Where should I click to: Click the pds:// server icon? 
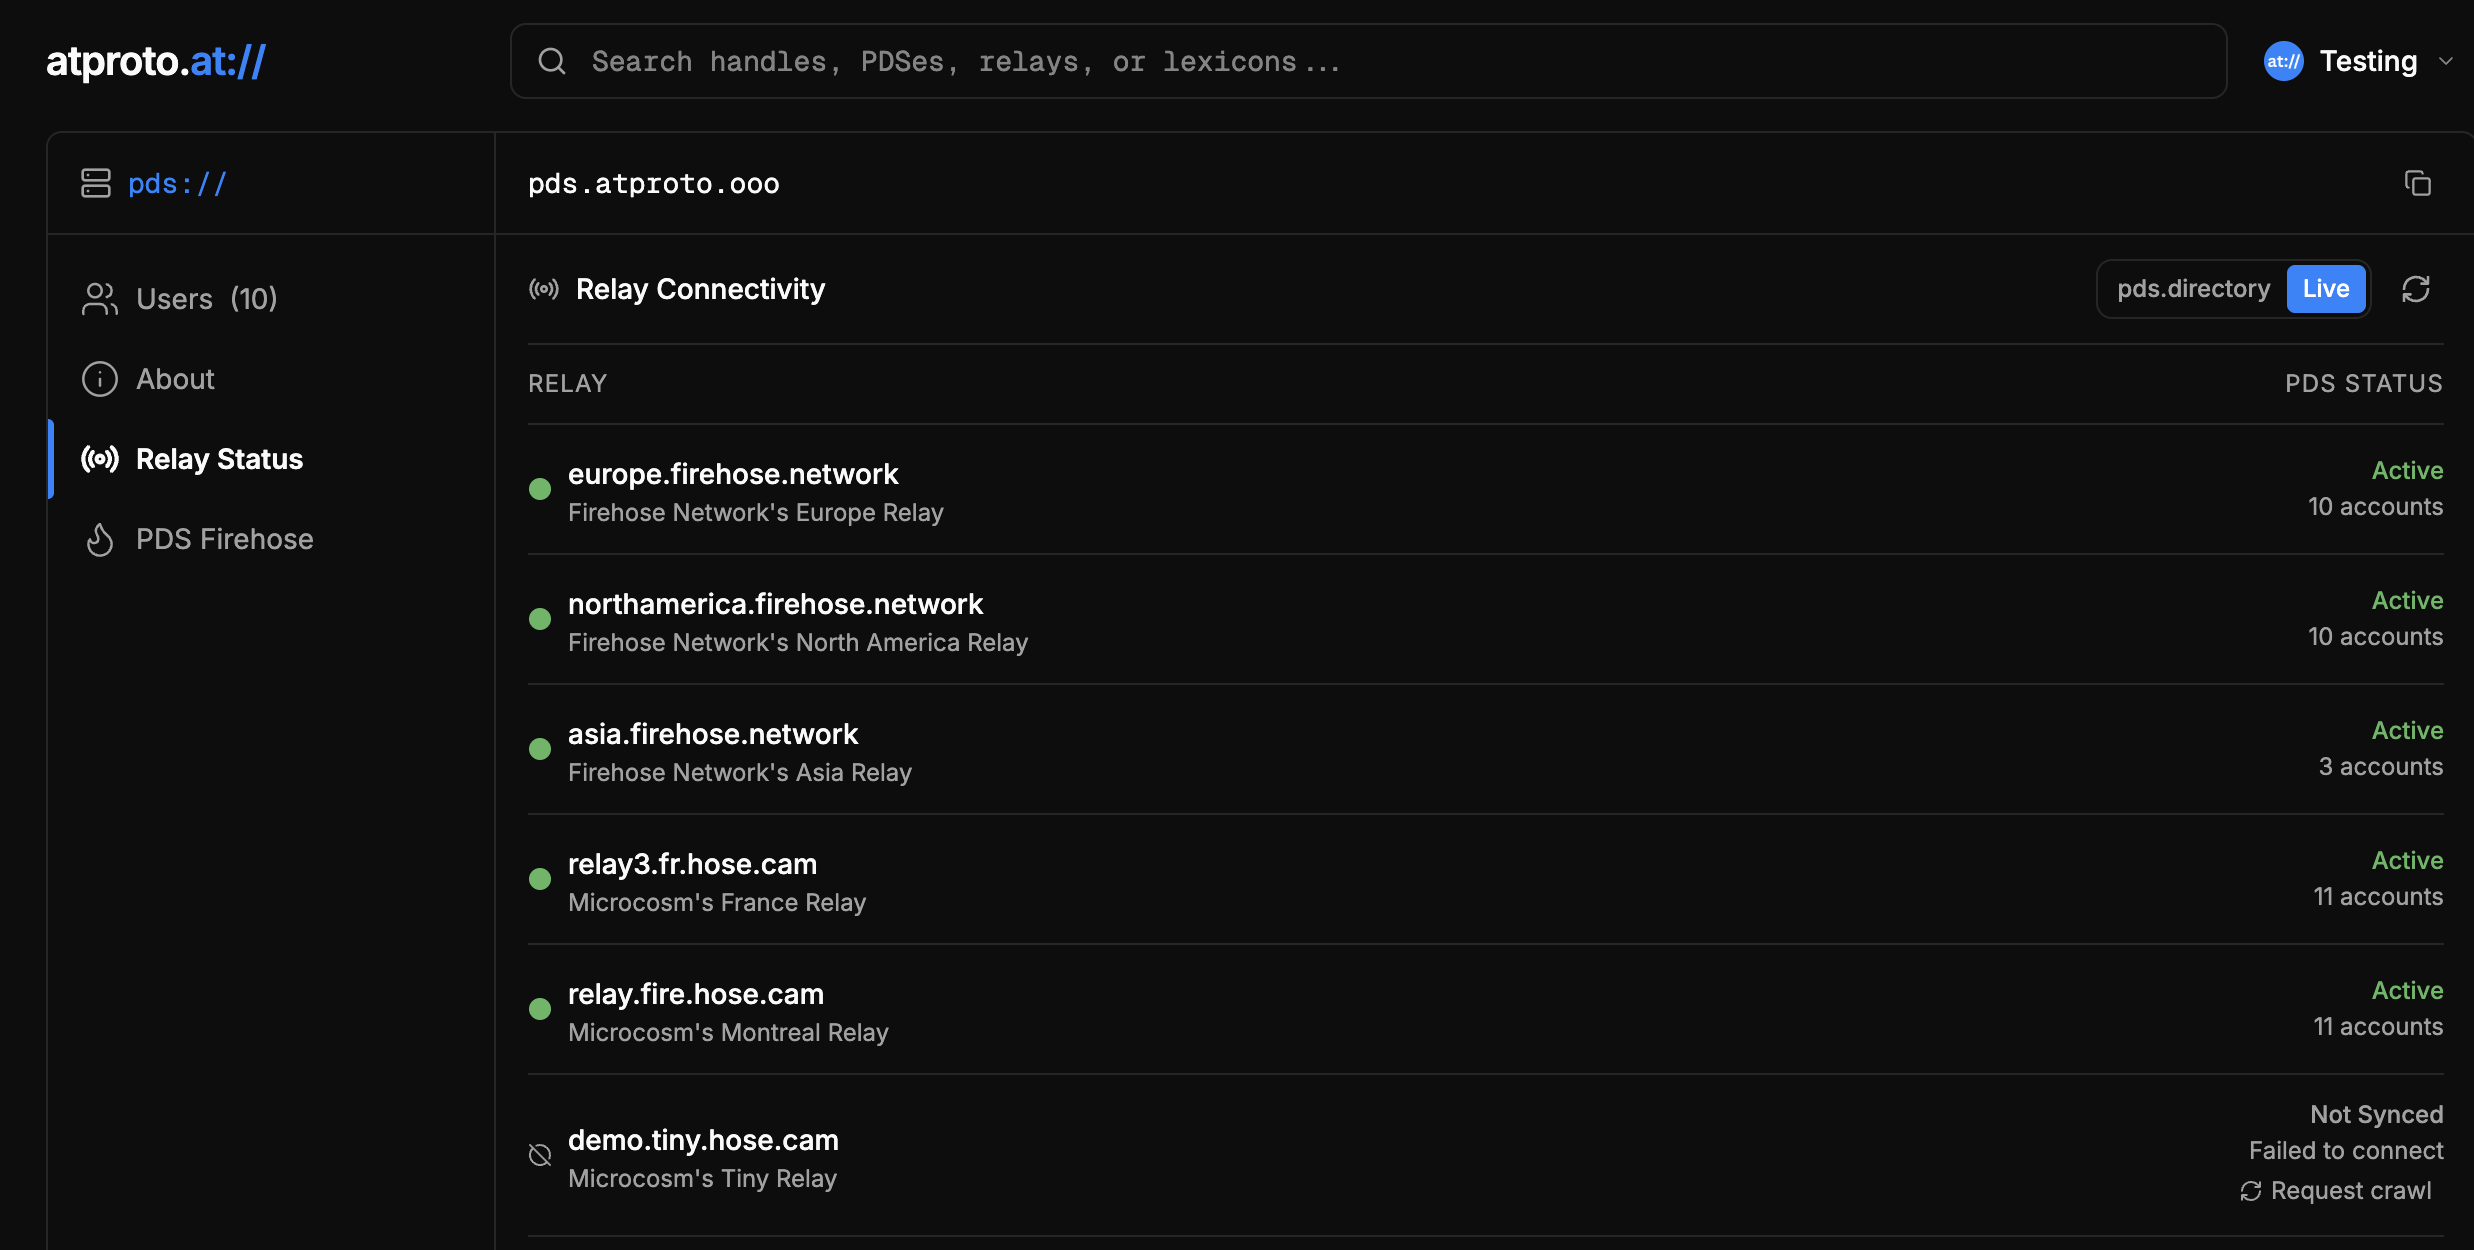pos(96,184)
